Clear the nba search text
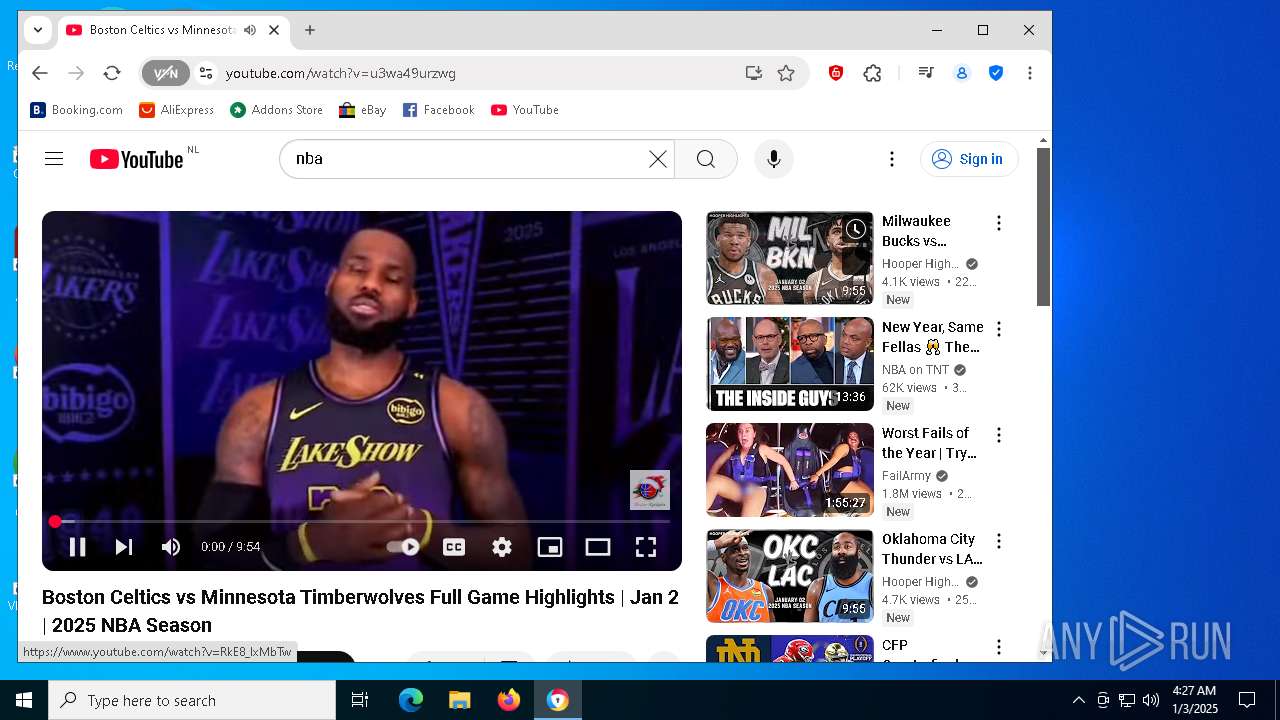The height and width of the screenshot is (720, 1280). 657,159
